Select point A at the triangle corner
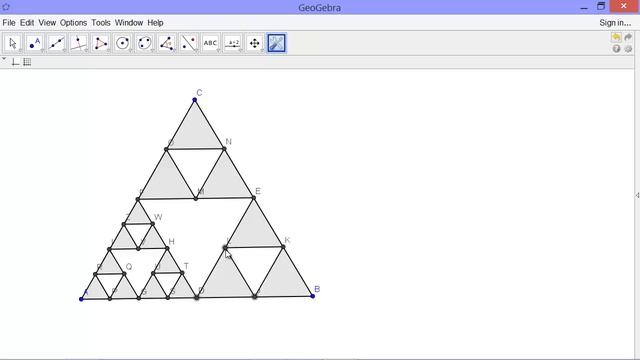 point(81,299)
